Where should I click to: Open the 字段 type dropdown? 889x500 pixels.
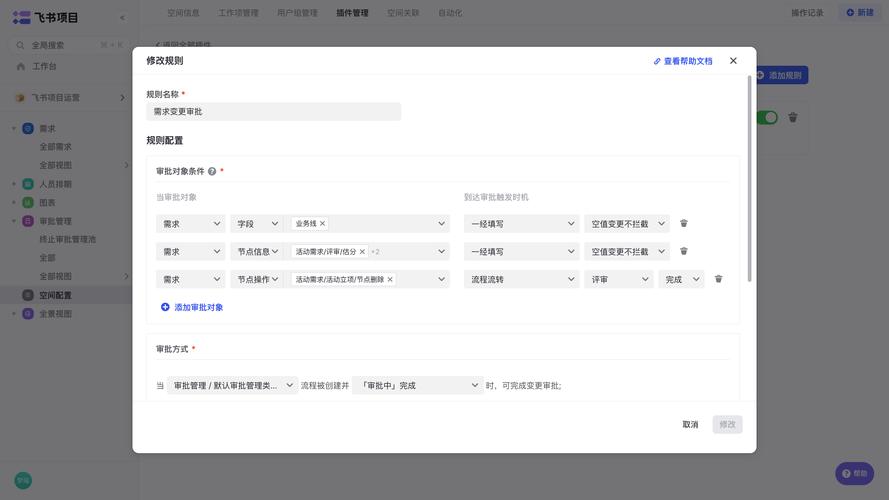click(257, 224)
